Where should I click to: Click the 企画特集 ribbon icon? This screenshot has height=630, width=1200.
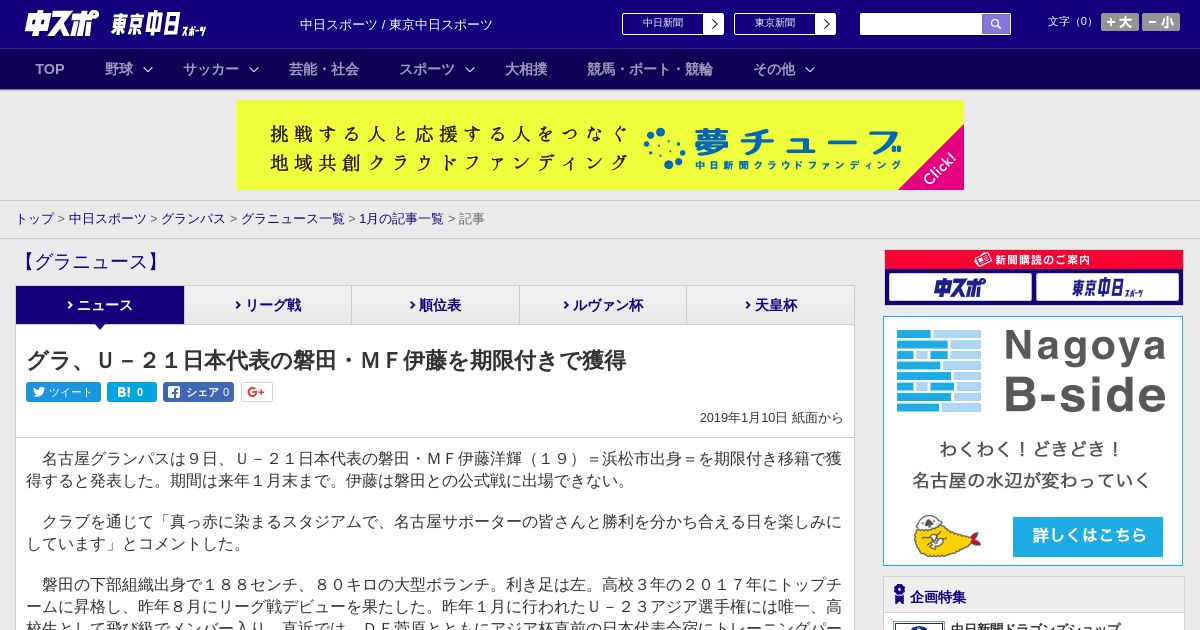tap(899, 595)
